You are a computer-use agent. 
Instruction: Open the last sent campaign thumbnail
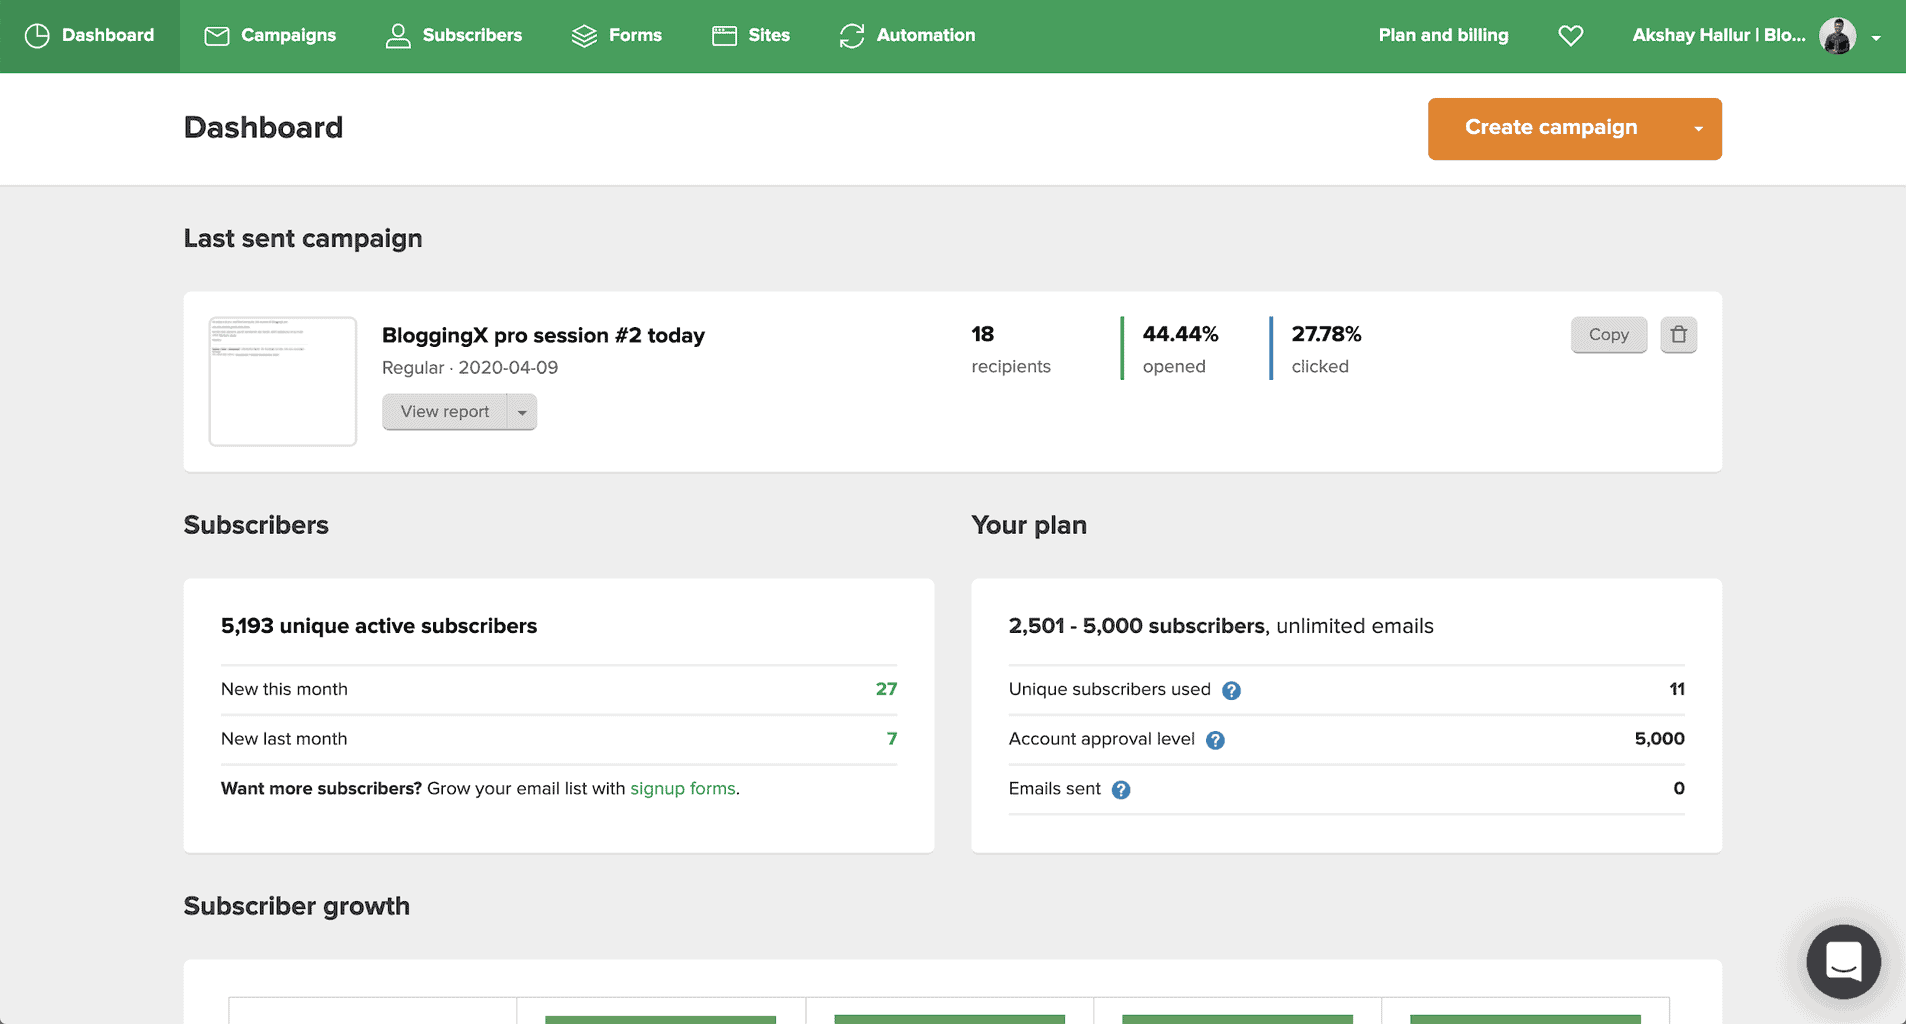tap(283, 381)
